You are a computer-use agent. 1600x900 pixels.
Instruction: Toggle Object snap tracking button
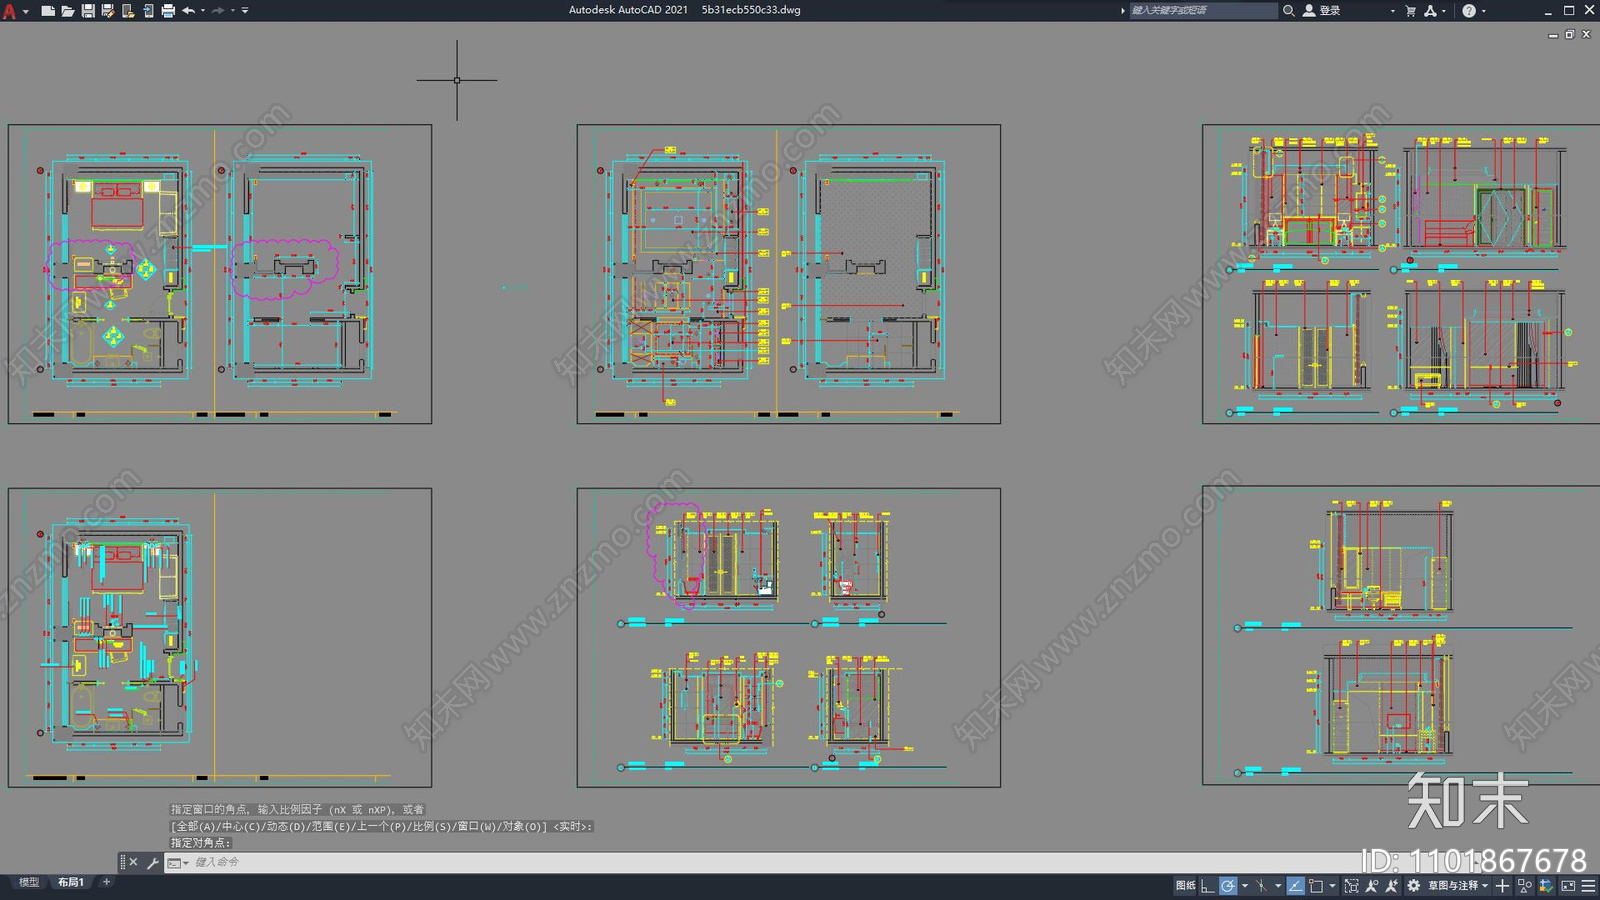(1296, 885)
